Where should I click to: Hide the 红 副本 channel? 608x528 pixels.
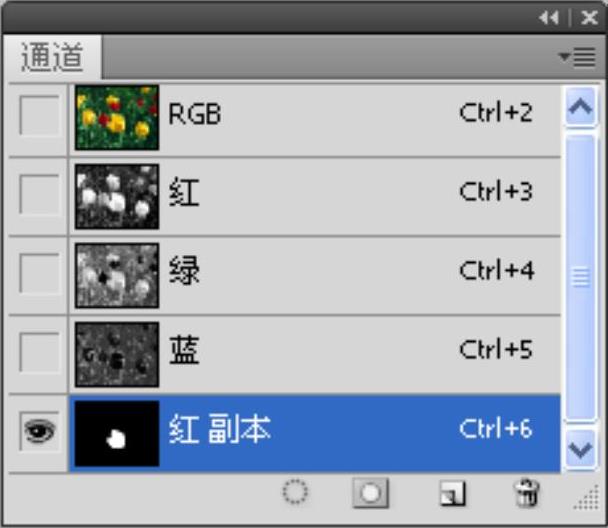pyautogui.click(x=39, y=431)
